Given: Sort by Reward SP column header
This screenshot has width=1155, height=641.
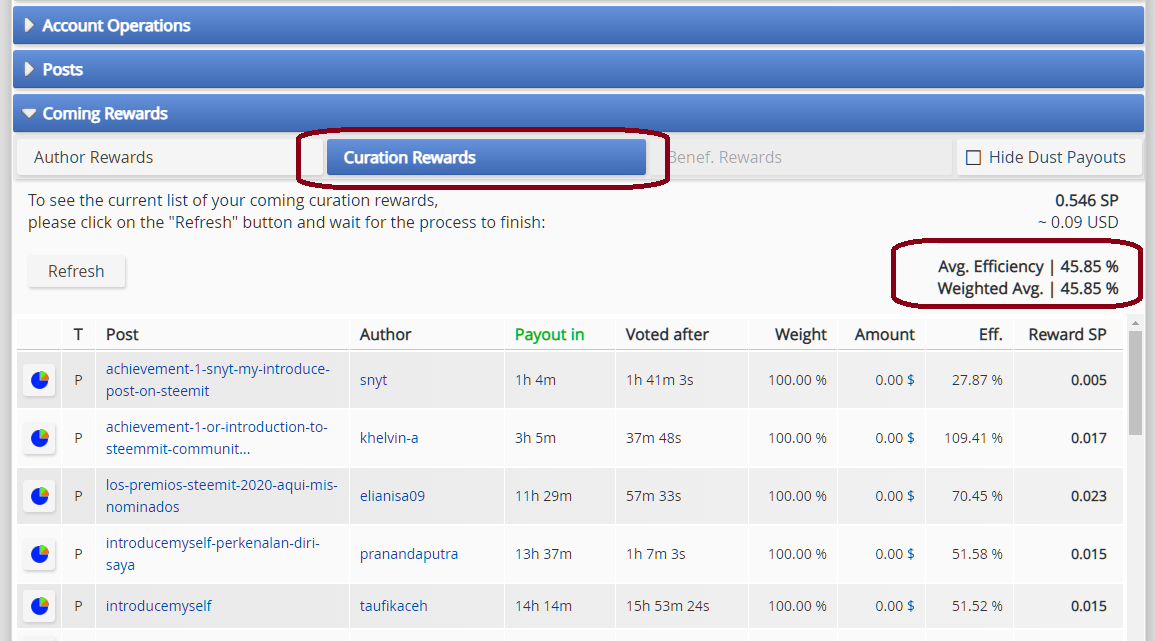Looking at the screenshot, I should 1067,334.
